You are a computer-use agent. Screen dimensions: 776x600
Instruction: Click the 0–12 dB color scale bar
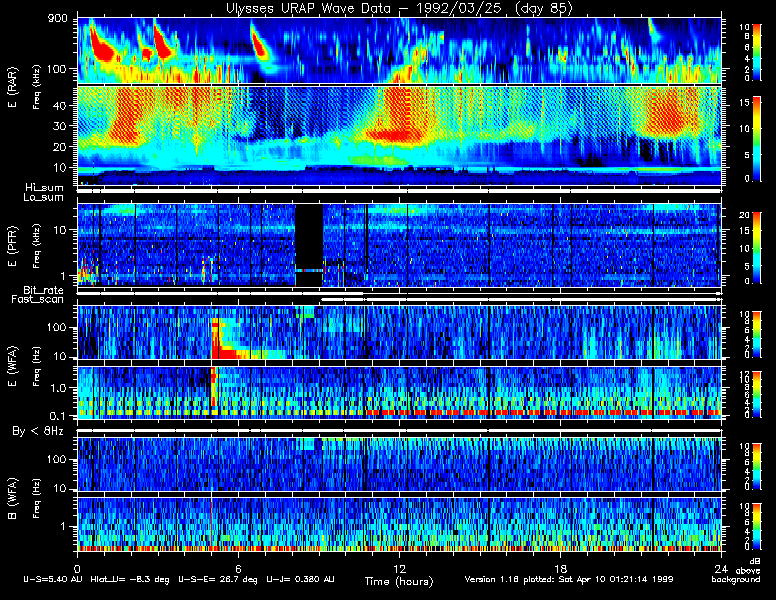click(756, 394)
